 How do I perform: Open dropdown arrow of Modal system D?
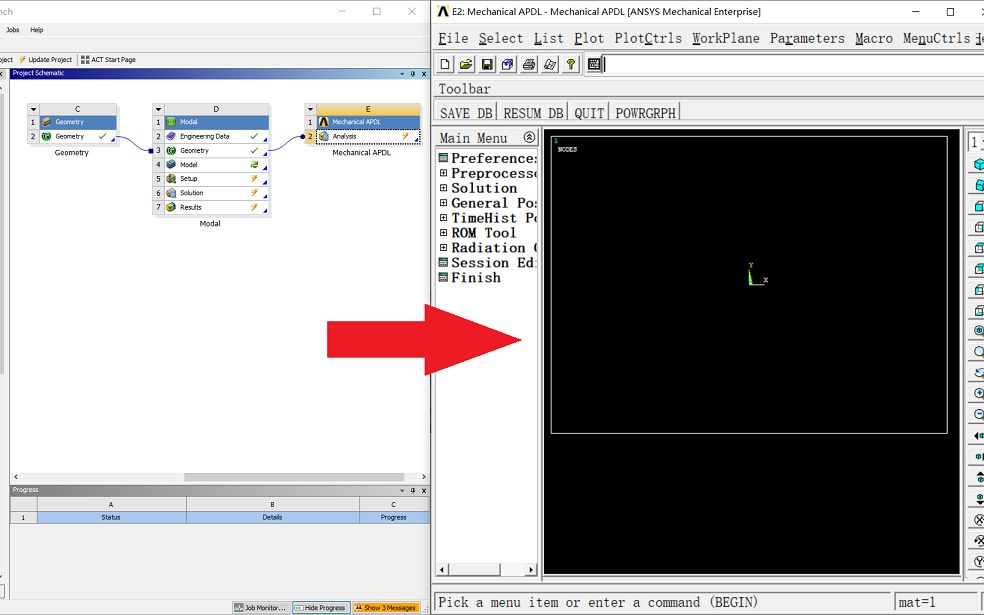[159, 109]
